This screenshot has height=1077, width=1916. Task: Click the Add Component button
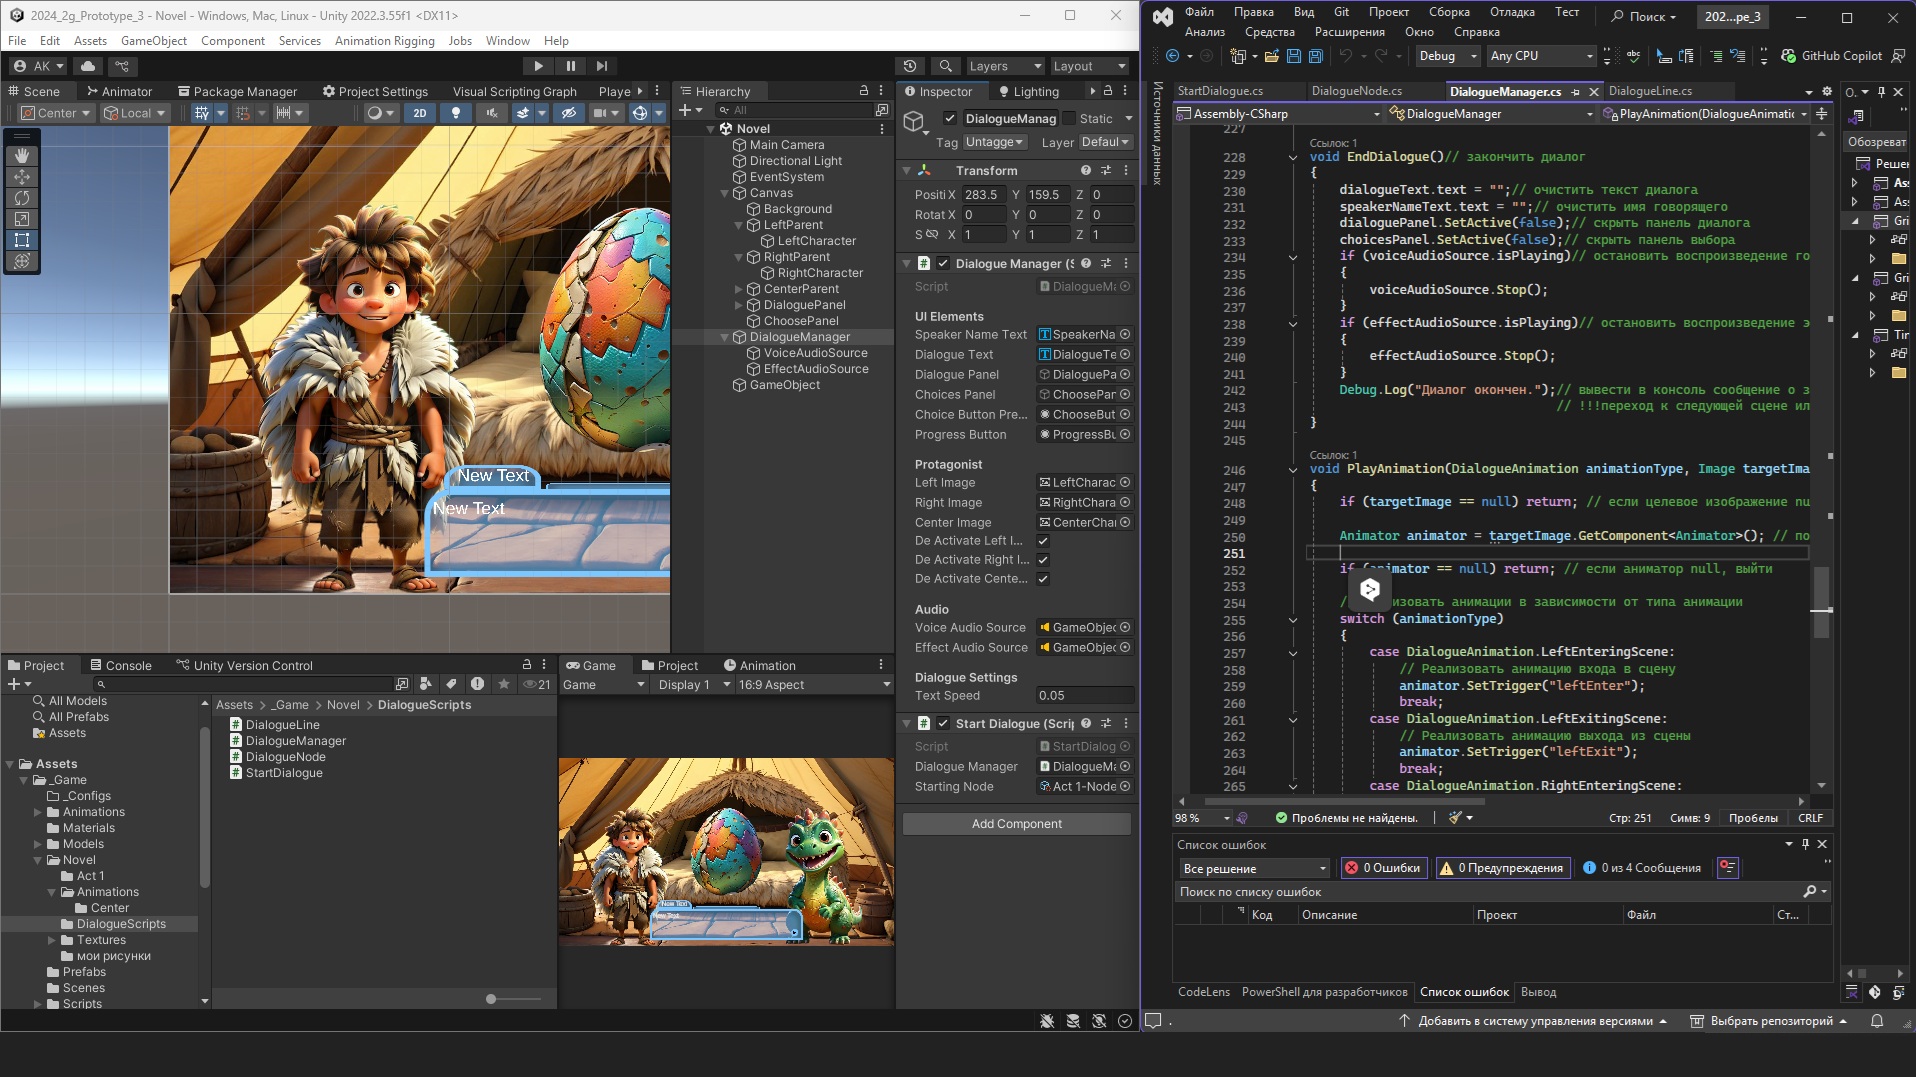[1016, 824]
